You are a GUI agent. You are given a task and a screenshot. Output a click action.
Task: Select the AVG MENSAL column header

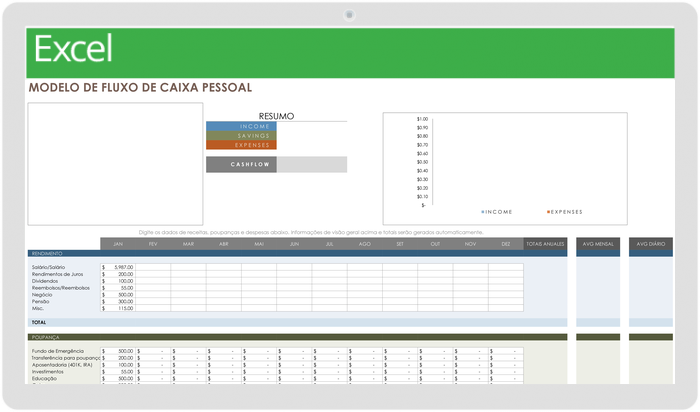point(598,244)
